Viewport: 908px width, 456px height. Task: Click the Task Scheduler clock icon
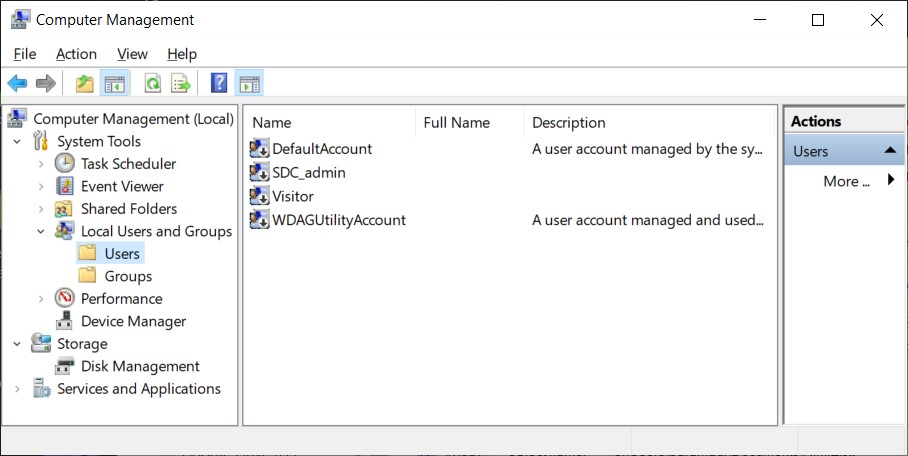pos(65,163)
